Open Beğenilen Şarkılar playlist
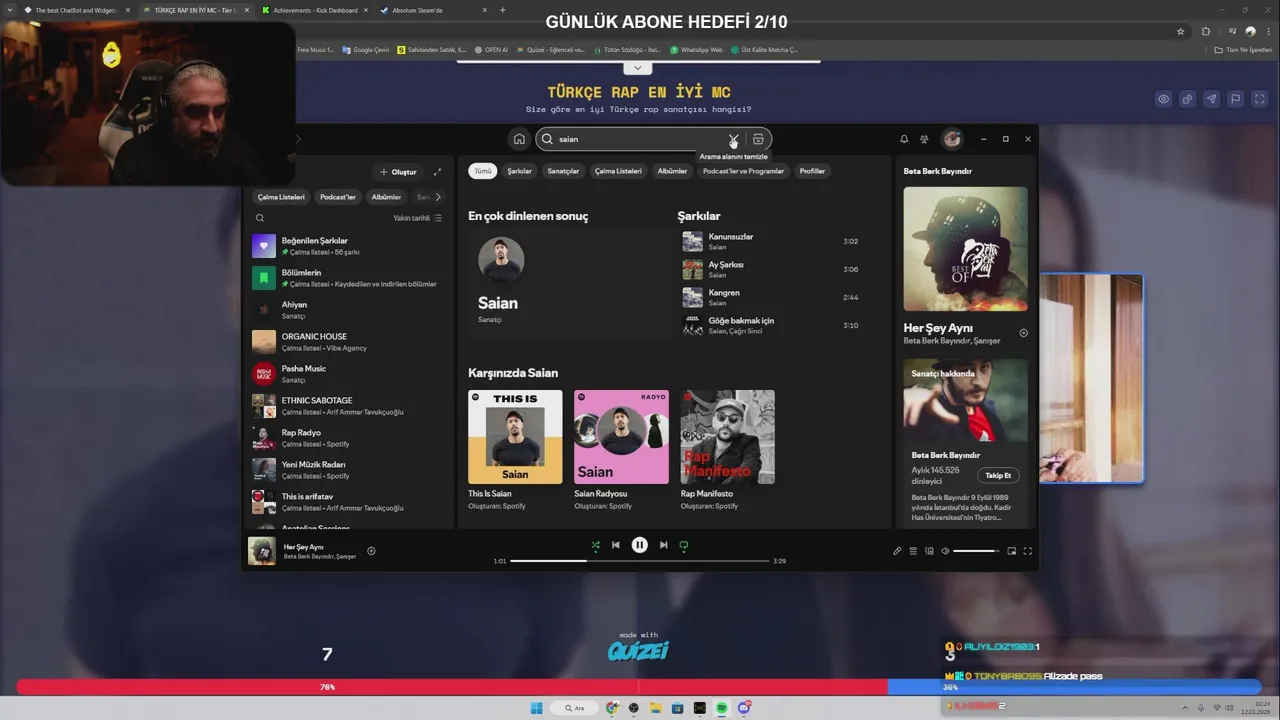The width and height of the screenshot is (1280, 720). click(347, 246)
